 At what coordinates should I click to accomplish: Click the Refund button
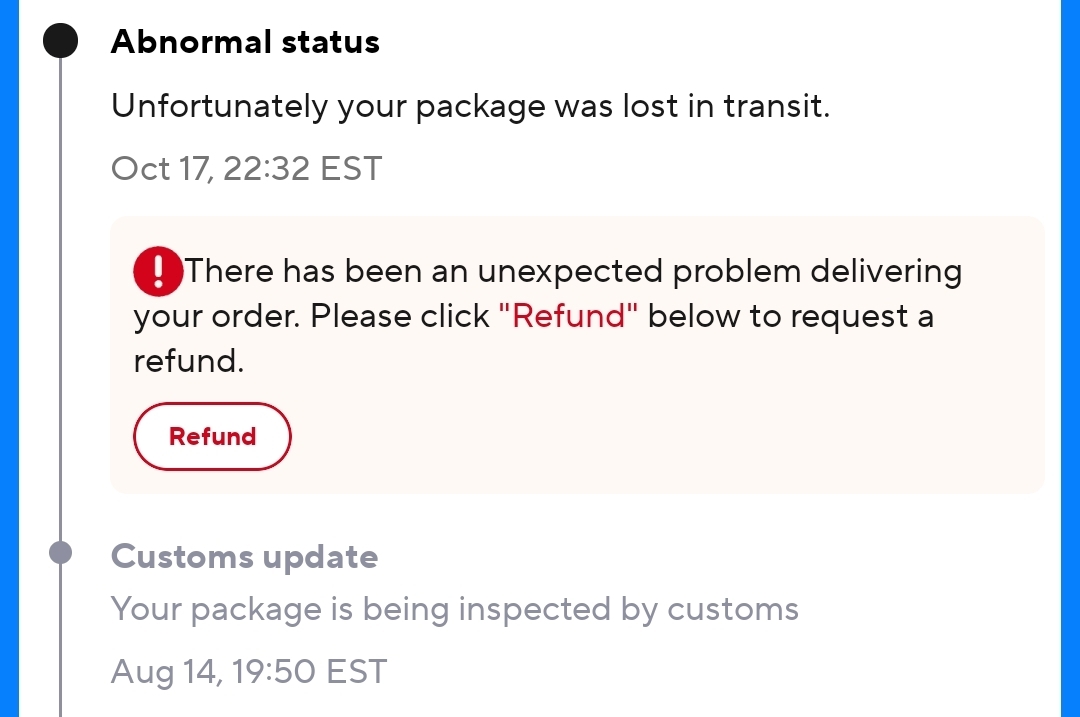point(212,436)
